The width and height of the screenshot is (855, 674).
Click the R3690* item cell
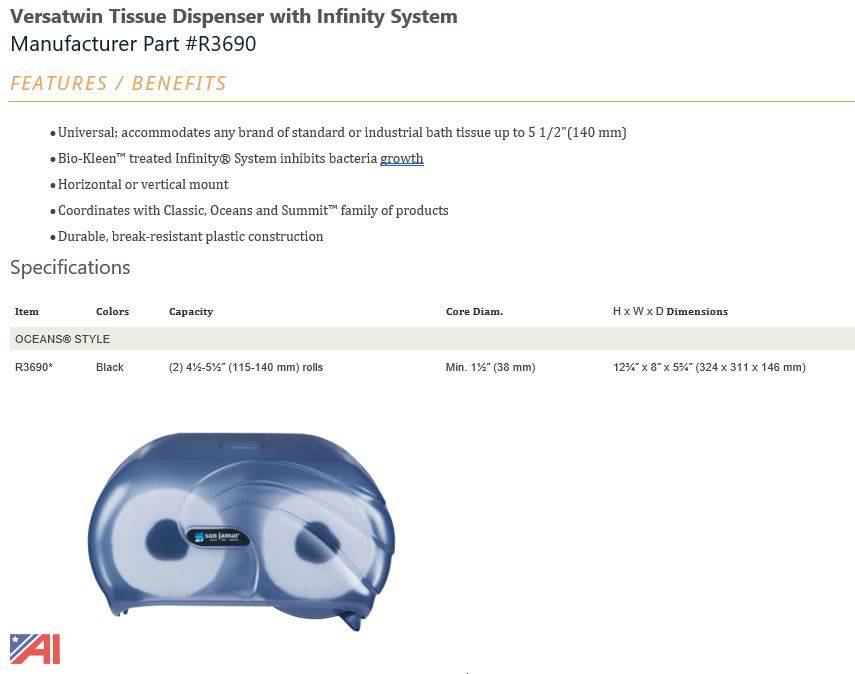coord(34,367)
